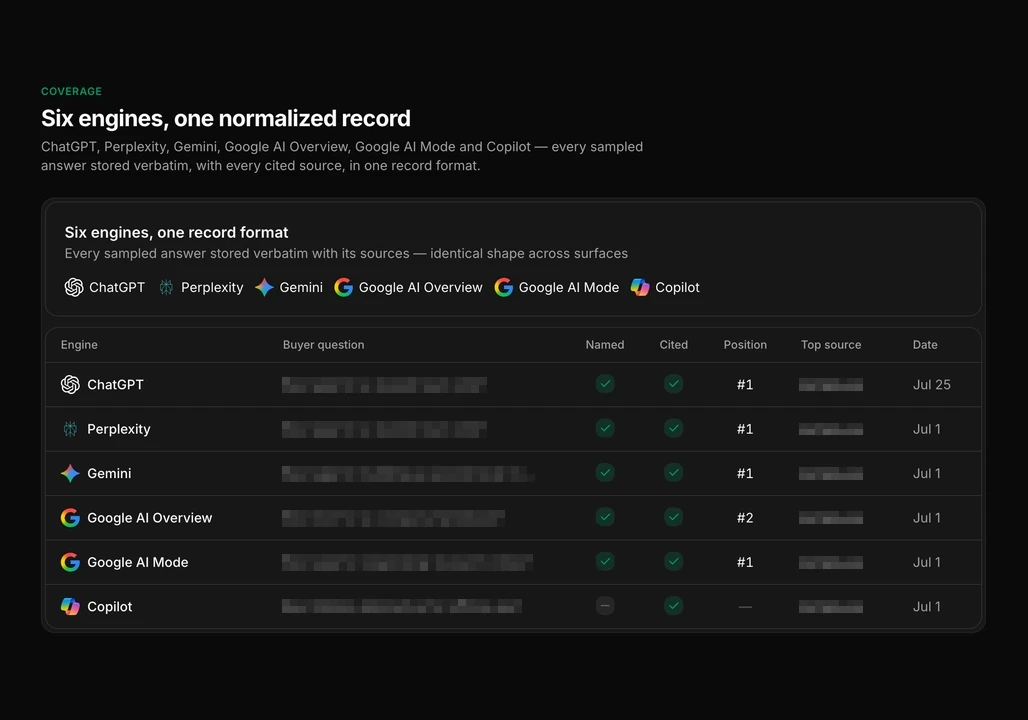
Task: Click the blurred buyer question in Gemini row
Action: click(x=408, y=473)
